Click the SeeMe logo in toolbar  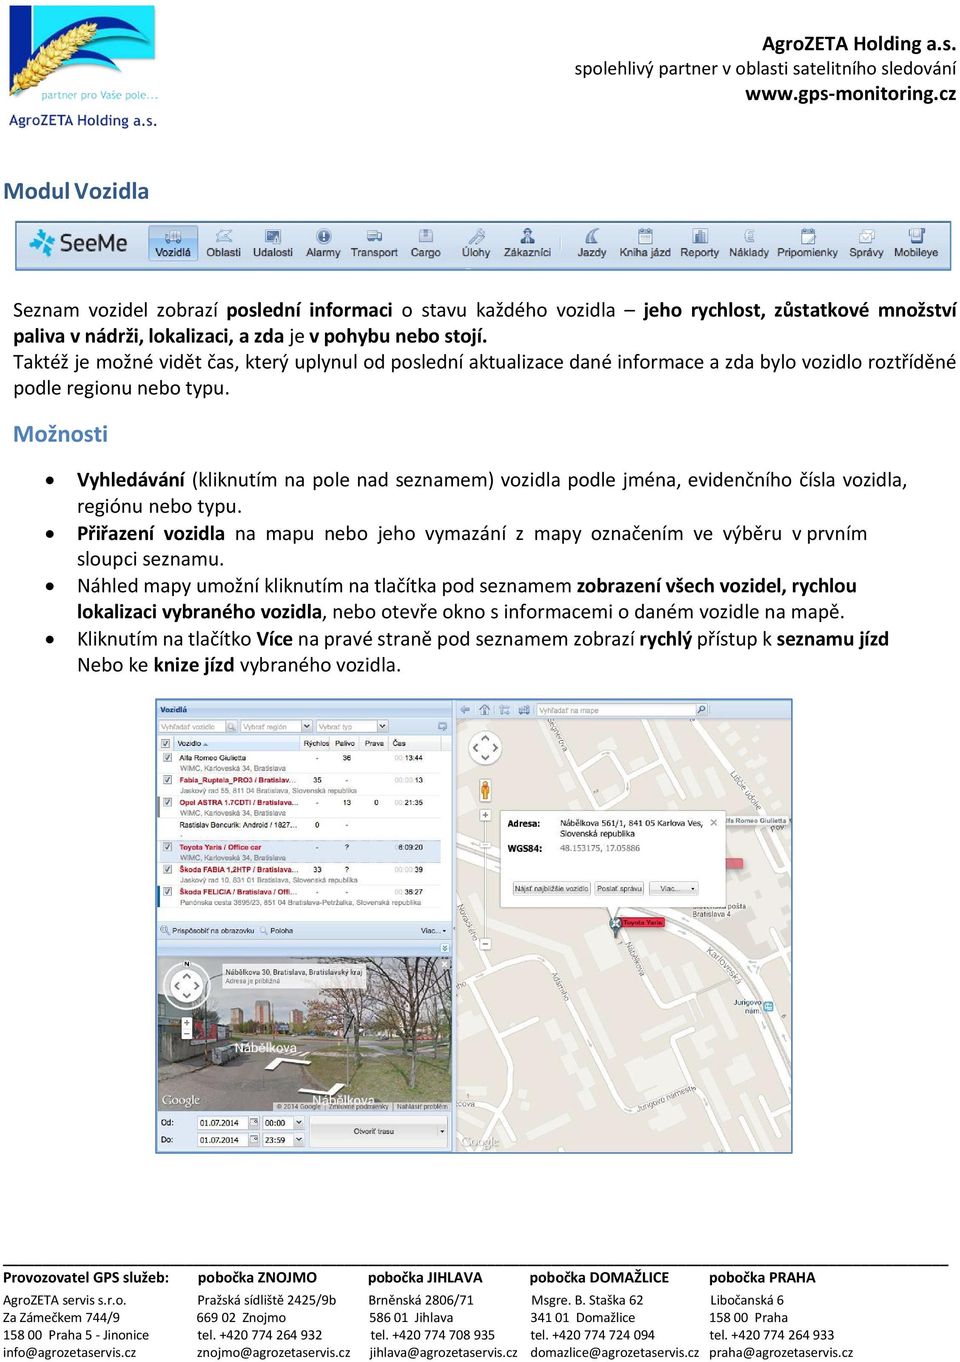click(79, 243)
